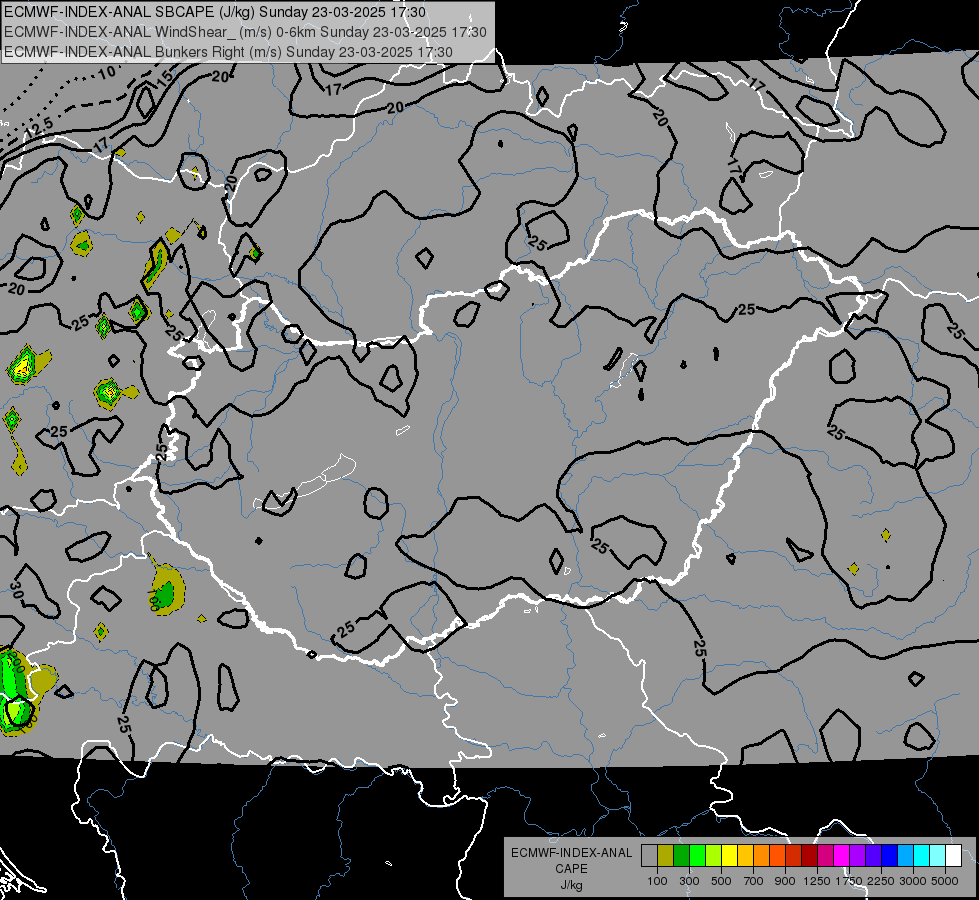Select the olive legend swatch after 100

tap(666, 856)
